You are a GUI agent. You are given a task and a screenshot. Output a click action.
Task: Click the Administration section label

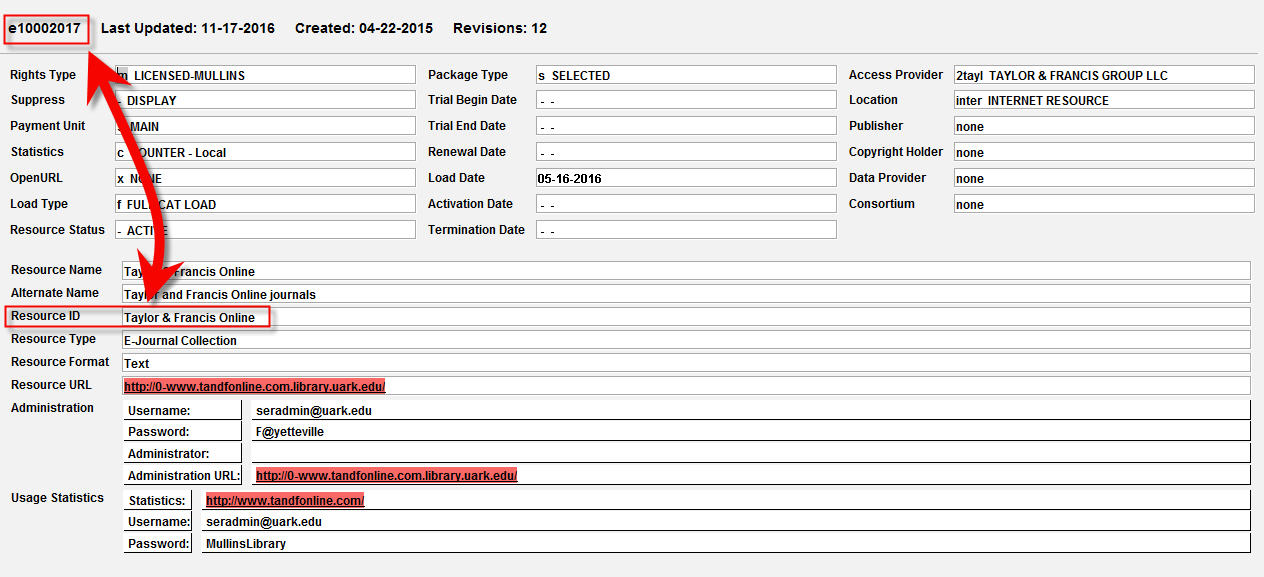tap(52, 408)
